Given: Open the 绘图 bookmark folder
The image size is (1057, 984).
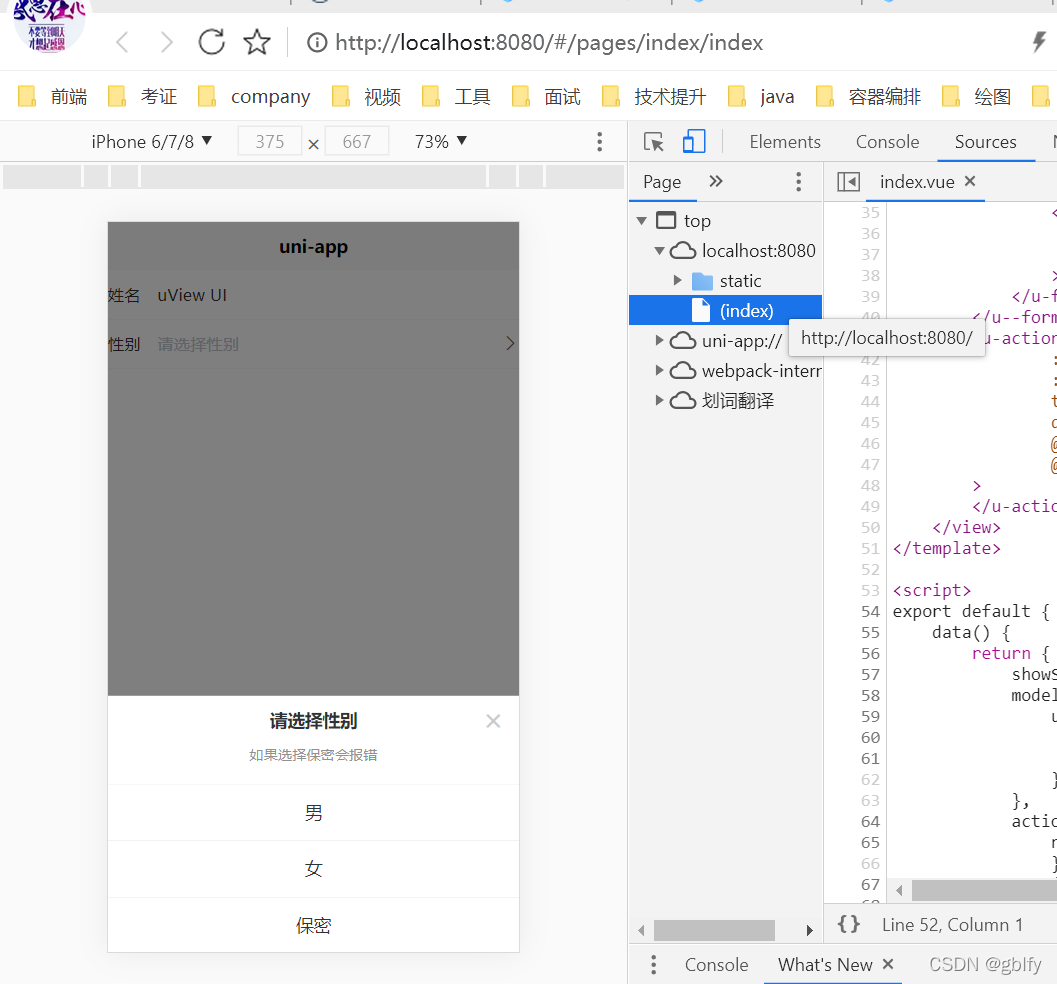Looking at the screenshot, I should coord(976,96).
